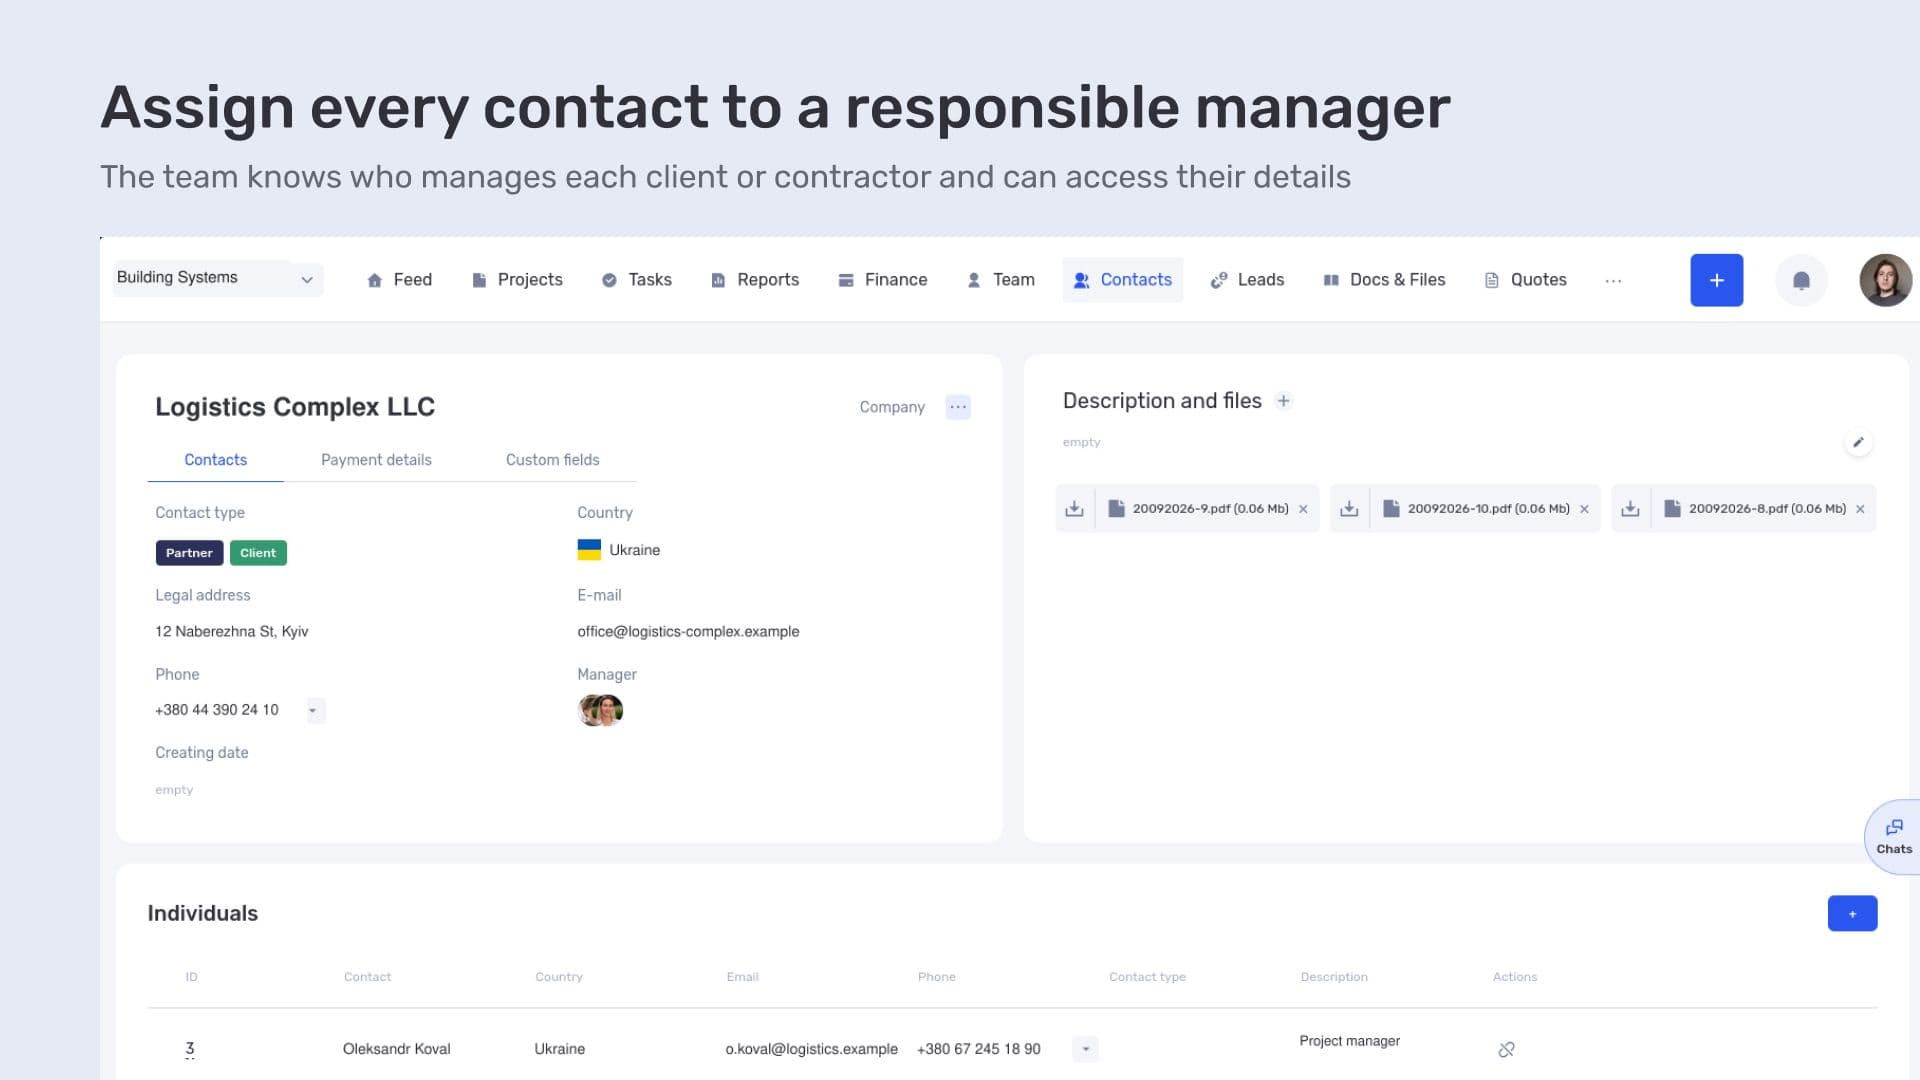The height and width of the screenshot is (1080, 1920).
Task: Open the user profile avatar
Action: pos(1885,280)
